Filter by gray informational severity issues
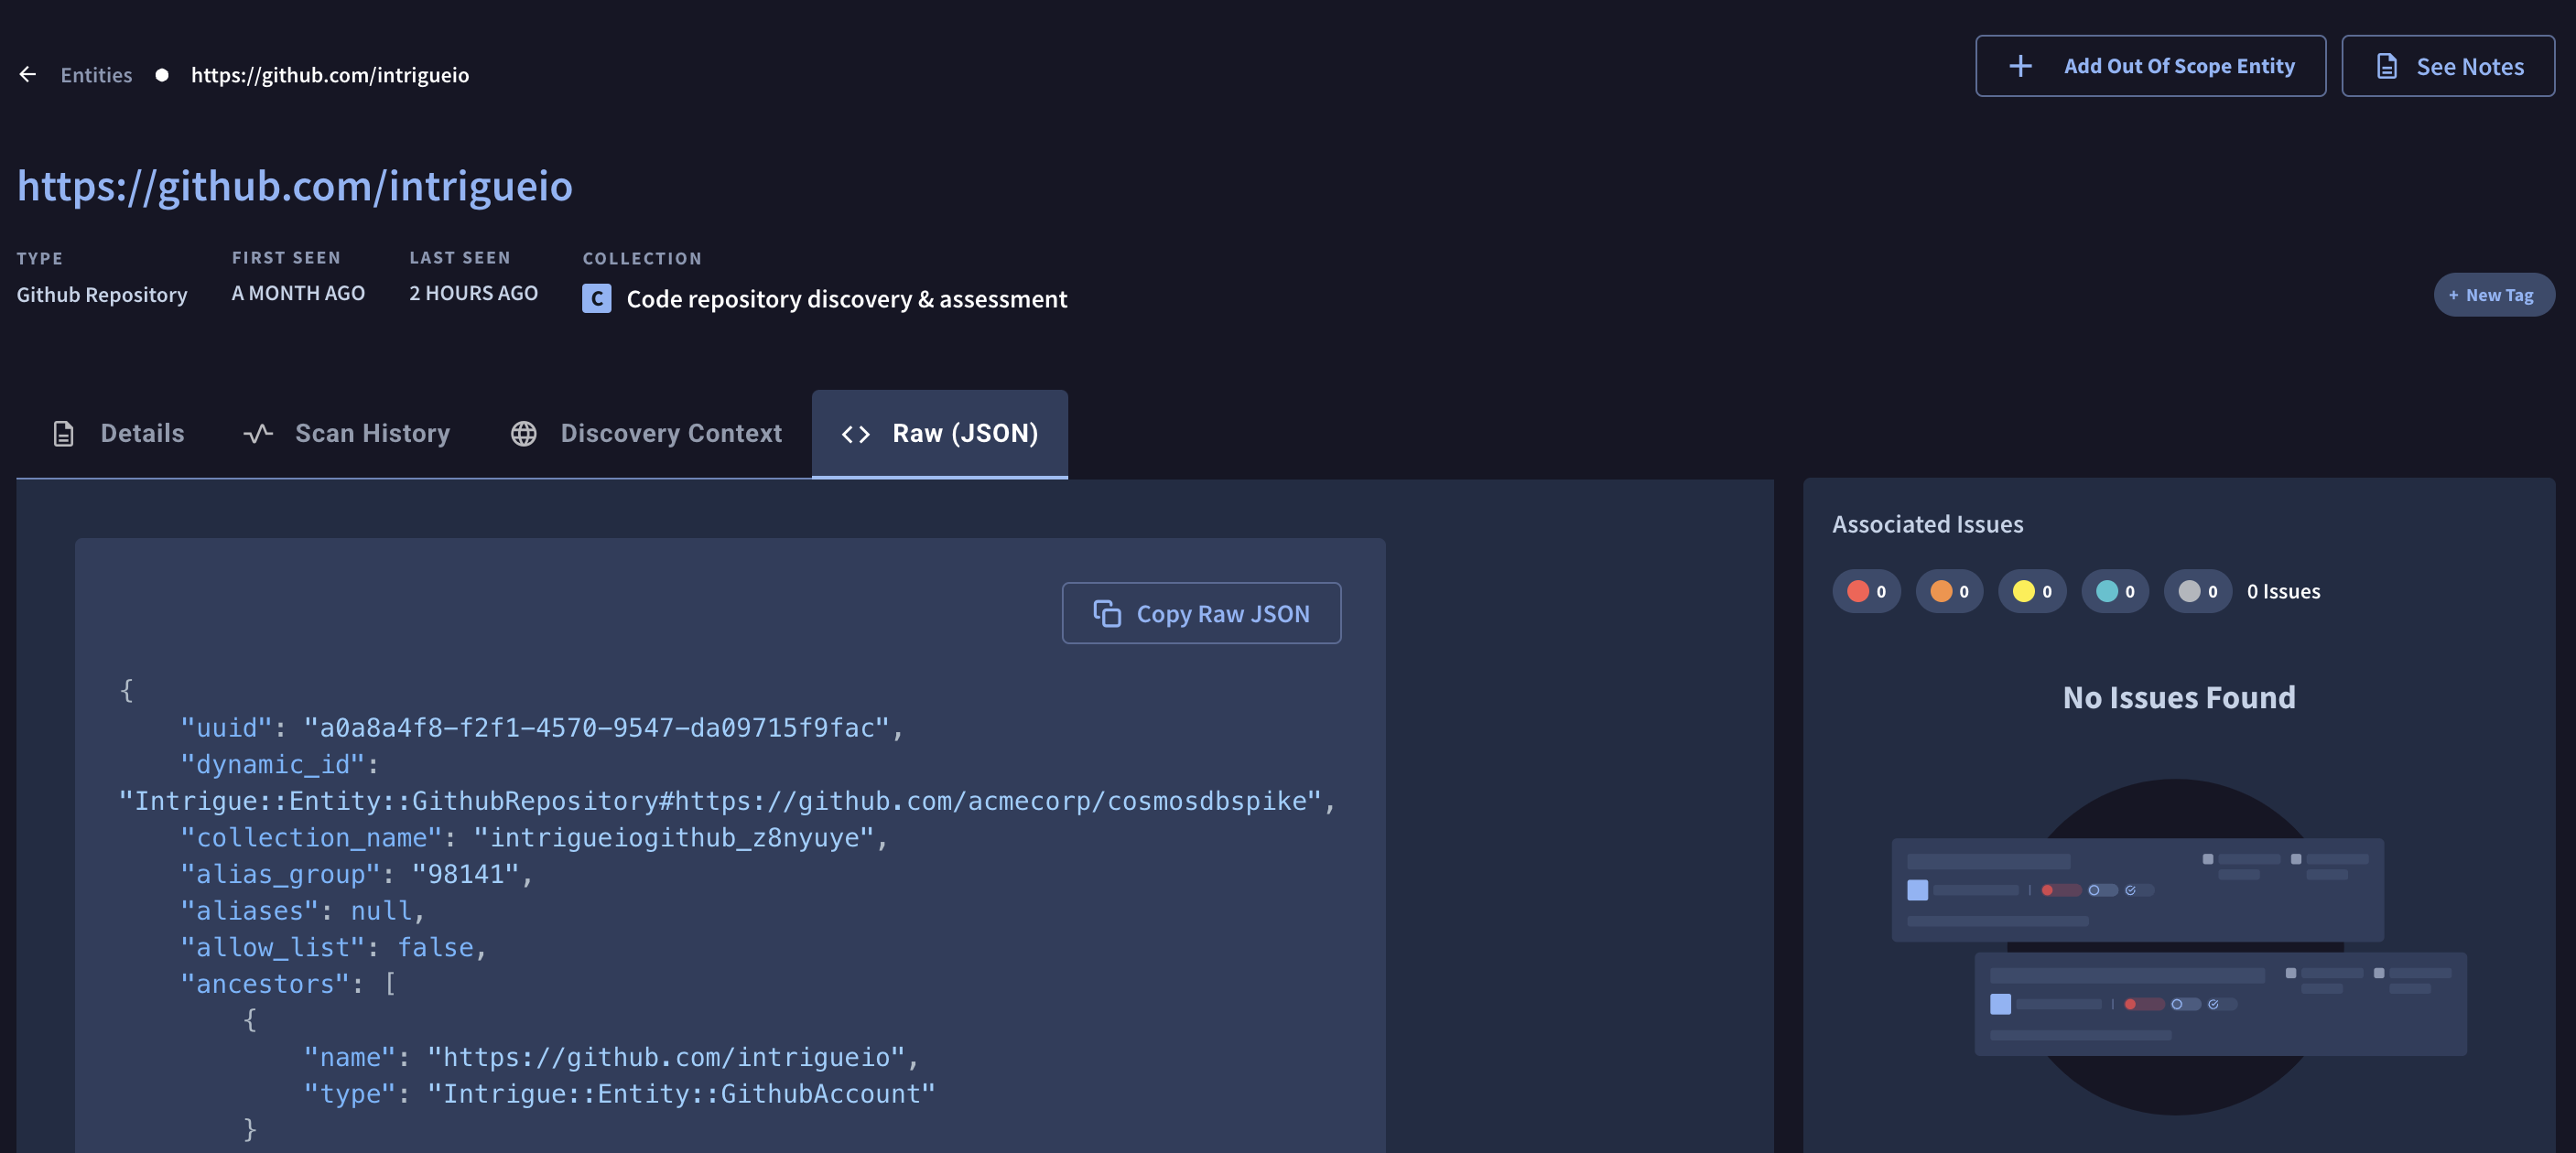The image size is (2576, 1153). click(x=2198, y=592)
